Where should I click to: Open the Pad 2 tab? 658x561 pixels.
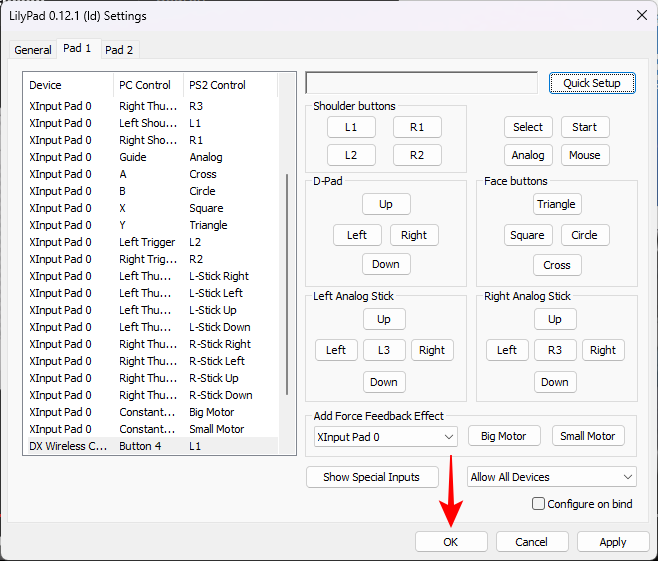119,50
